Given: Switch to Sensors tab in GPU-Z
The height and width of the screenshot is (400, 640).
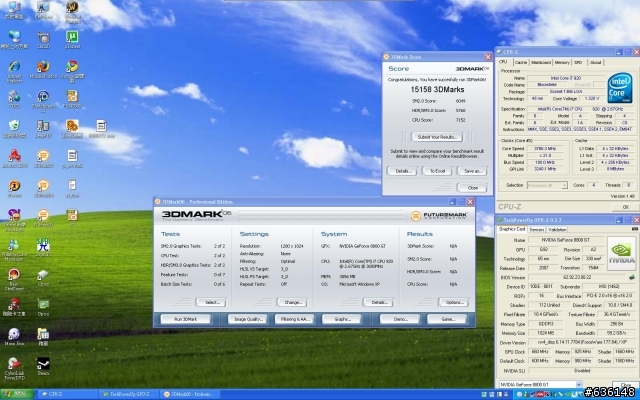Looking at the screenshot, I should tap(536, 229).
